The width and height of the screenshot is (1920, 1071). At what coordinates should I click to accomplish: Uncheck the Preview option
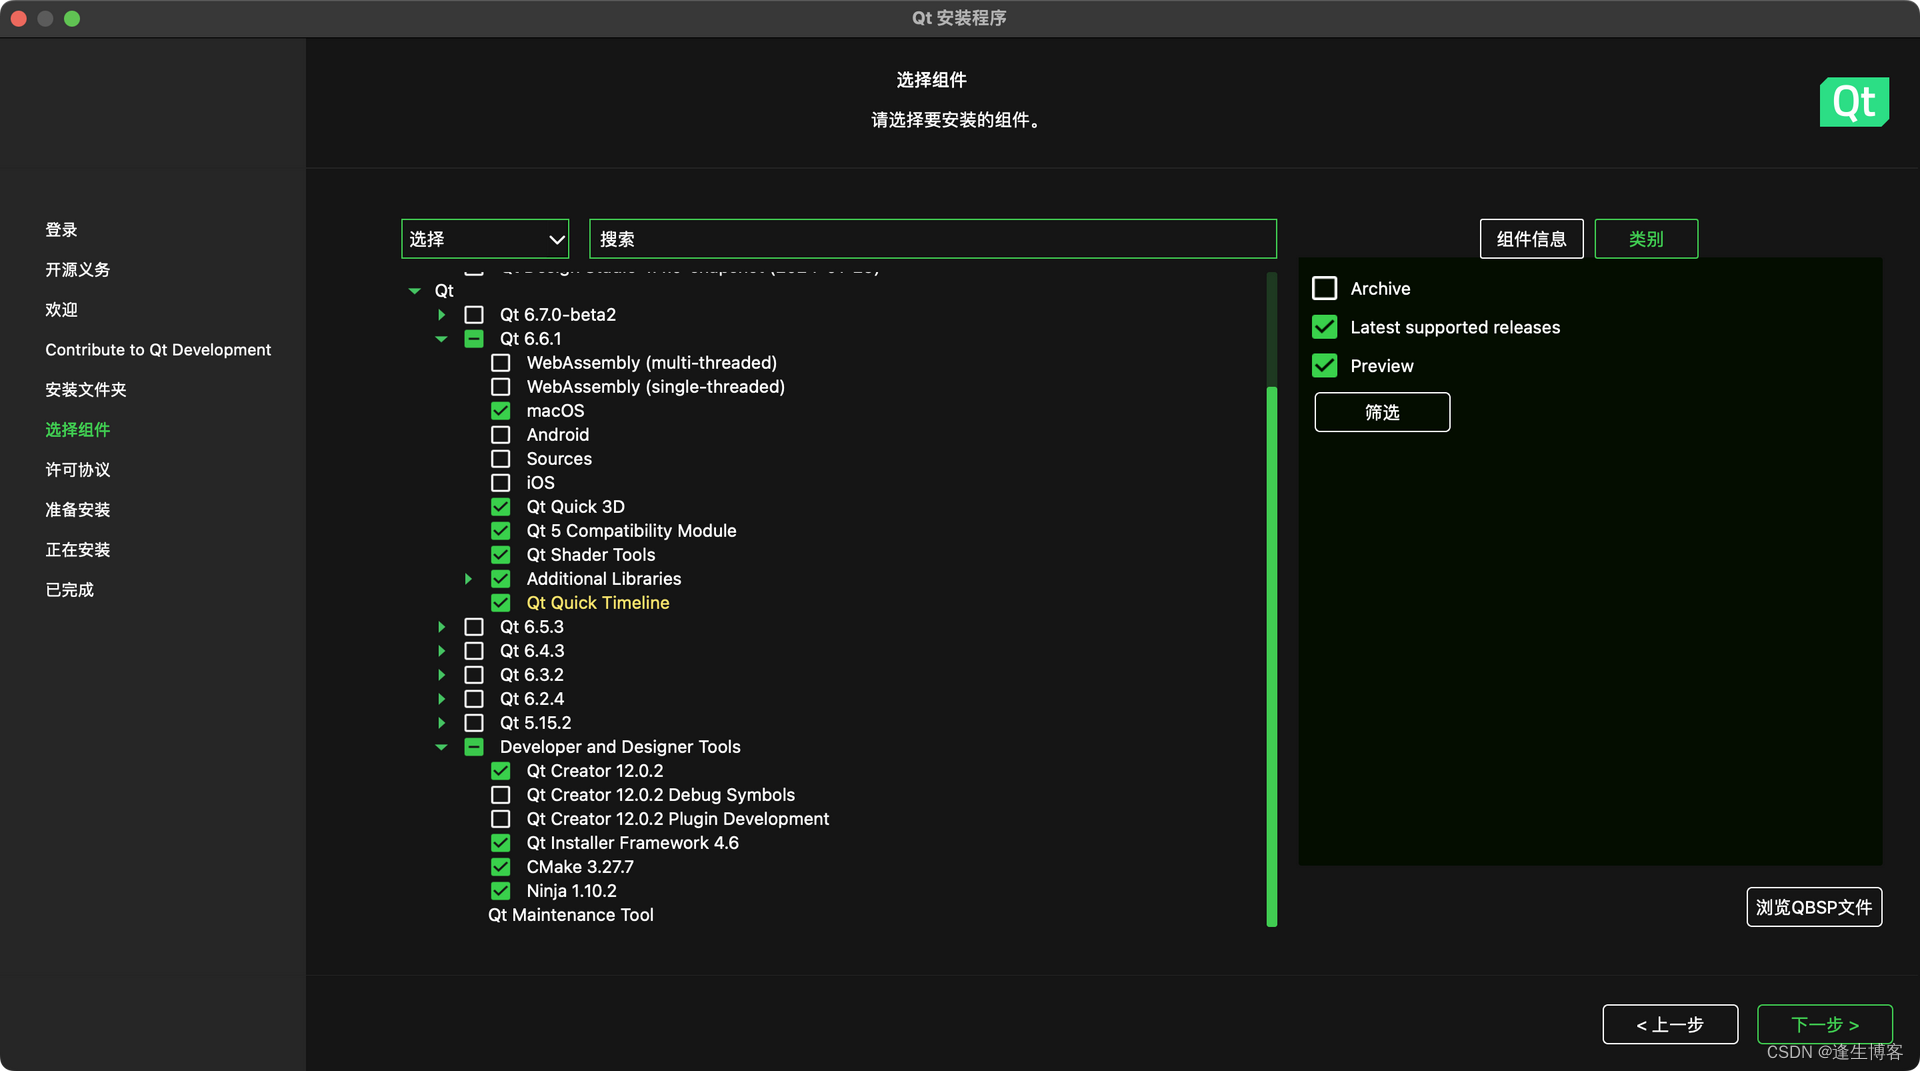pos(1324,365)
